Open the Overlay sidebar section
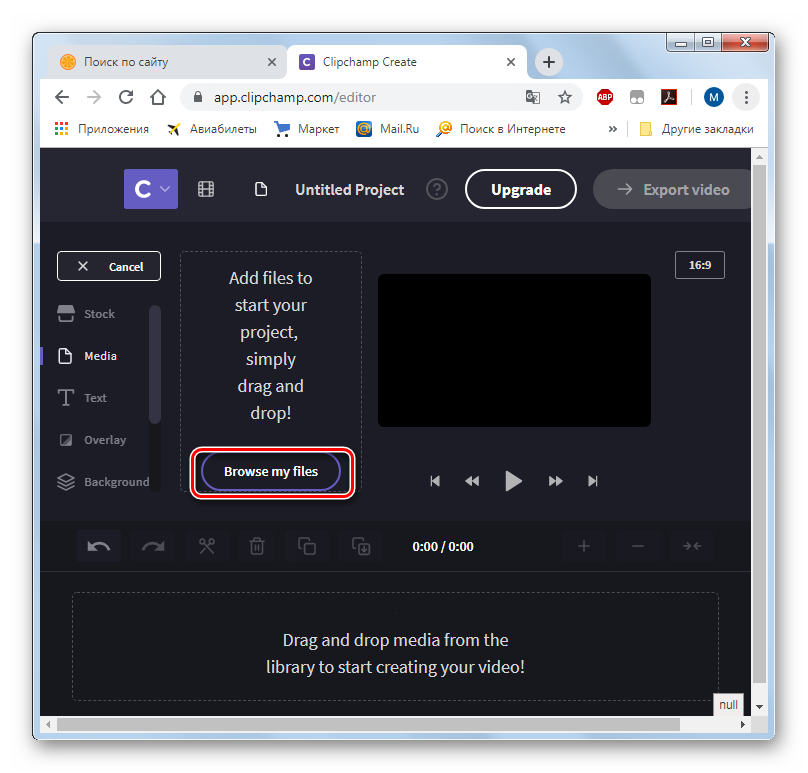The height and width of the screenshot is (773, 808). point(92,440)
